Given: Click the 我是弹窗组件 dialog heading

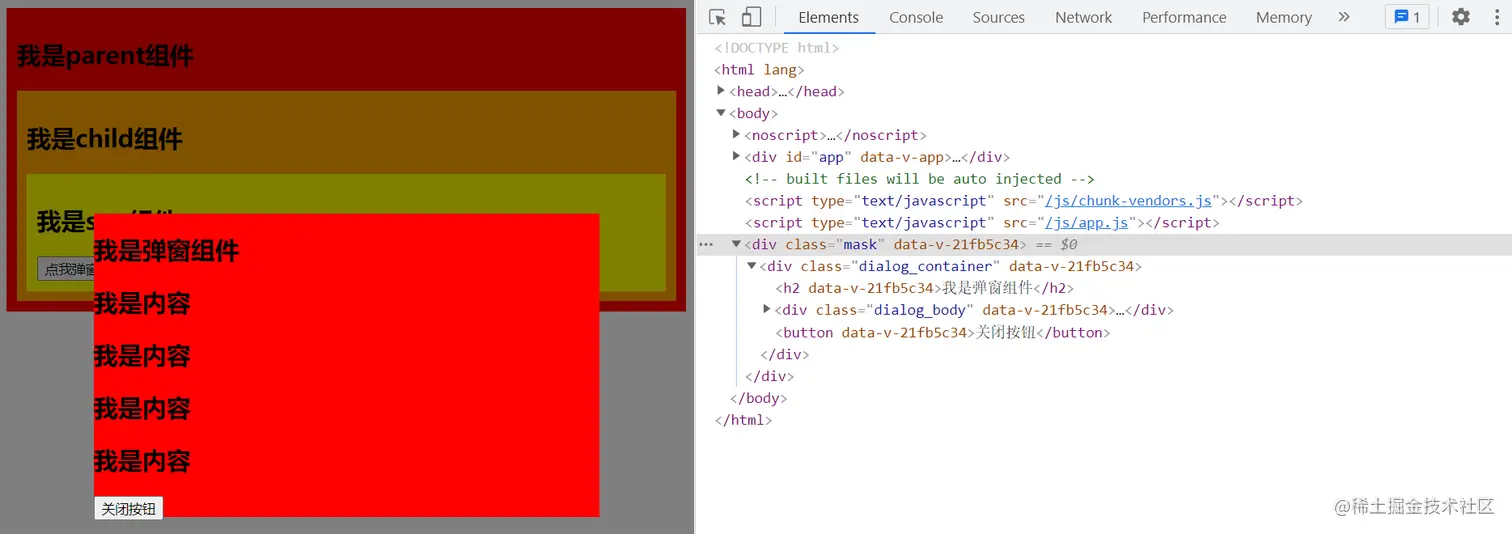Looking at the screenshot, I should 166,251.
